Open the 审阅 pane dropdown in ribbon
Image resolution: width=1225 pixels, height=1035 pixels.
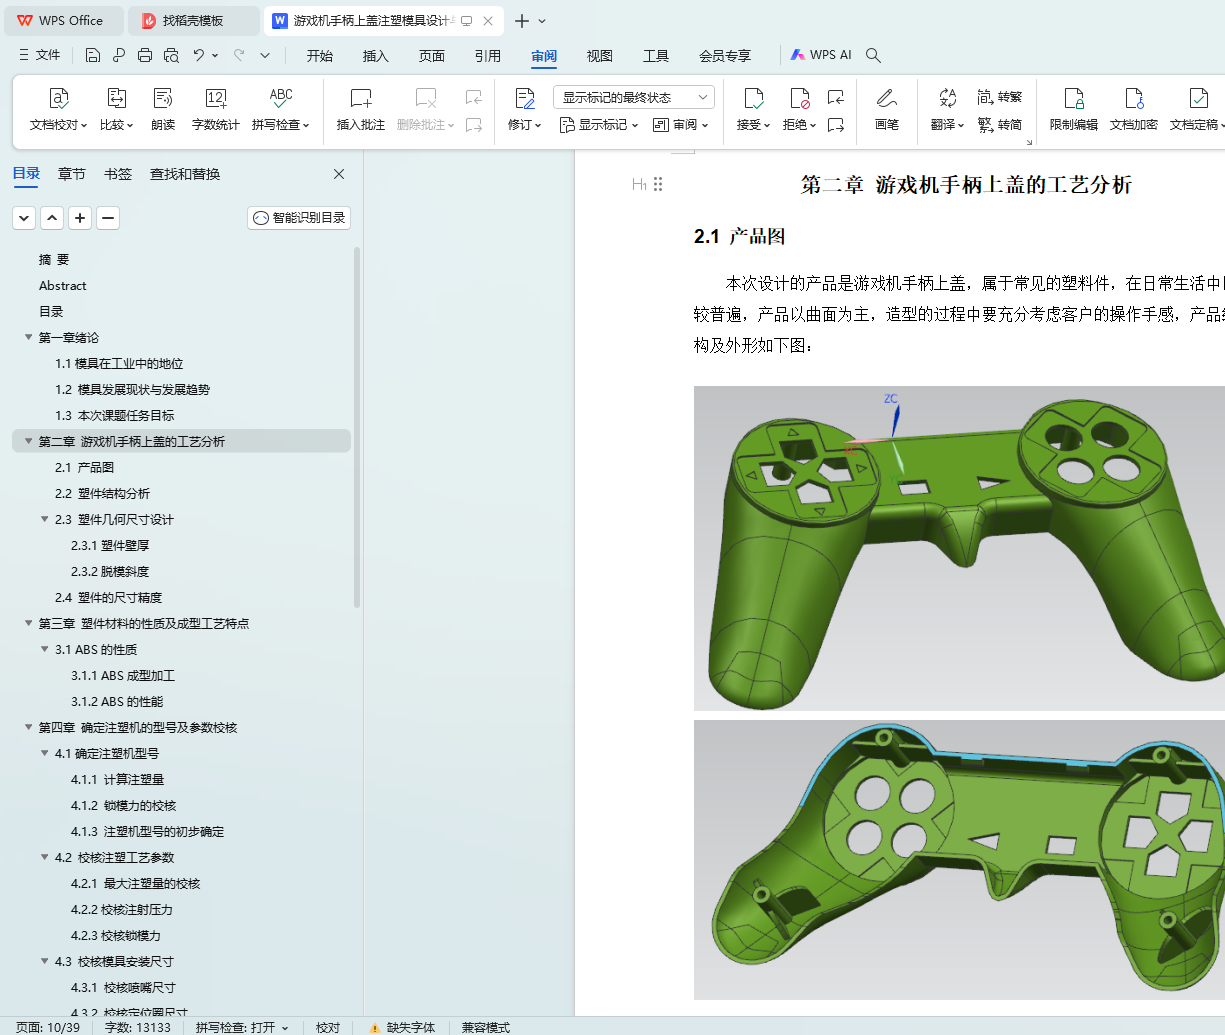coord(681,125)
